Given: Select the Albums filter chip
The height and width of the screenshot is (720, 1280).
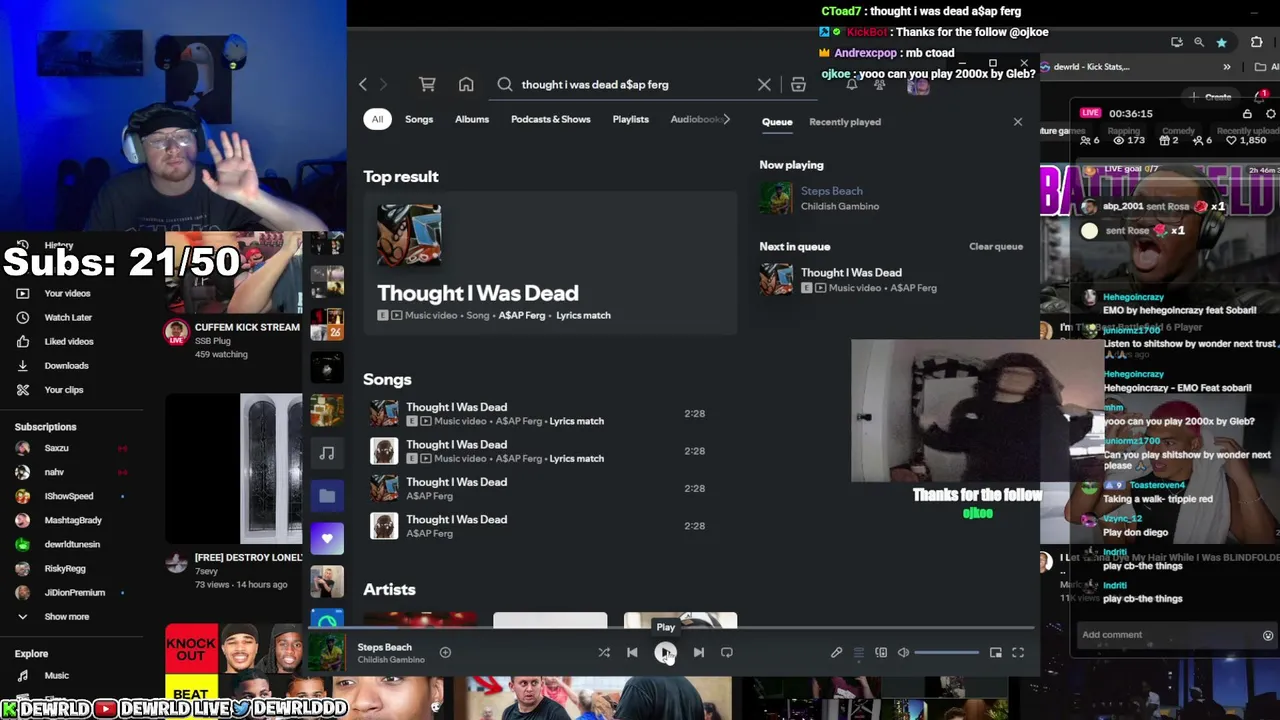Looking at the screenshot, I should point(472,119).
